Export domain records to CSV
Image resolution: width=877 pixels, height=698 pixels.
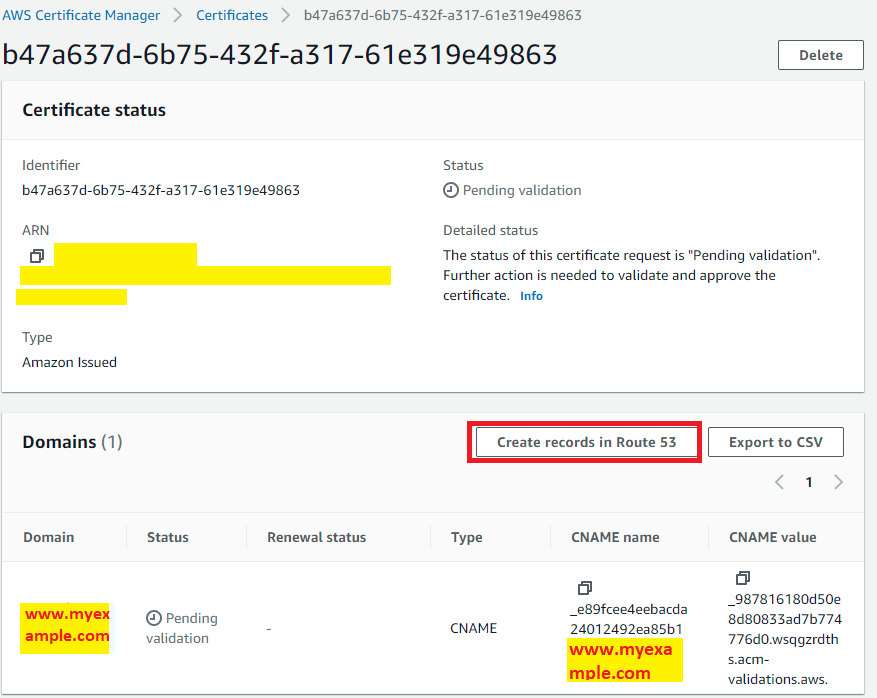pos(775,442)
